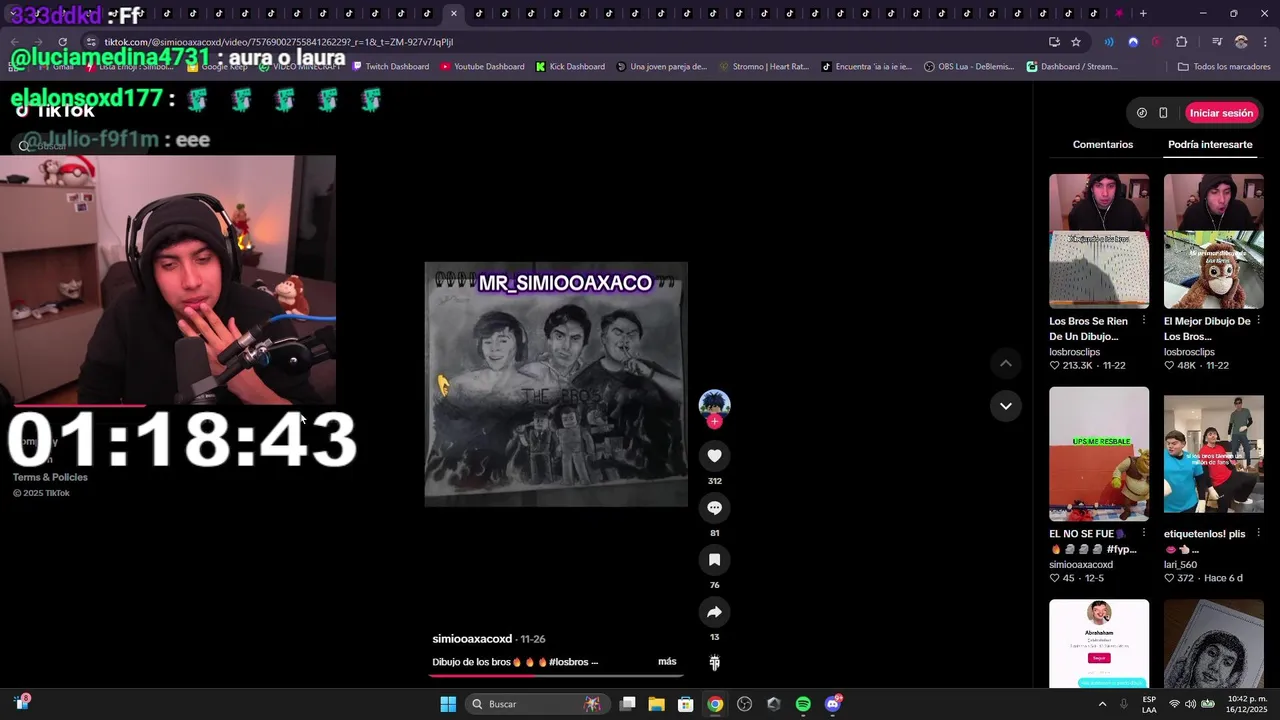Show hidden system tray icons
This screenshot has width=1280, height=720.
(1102, 704)
